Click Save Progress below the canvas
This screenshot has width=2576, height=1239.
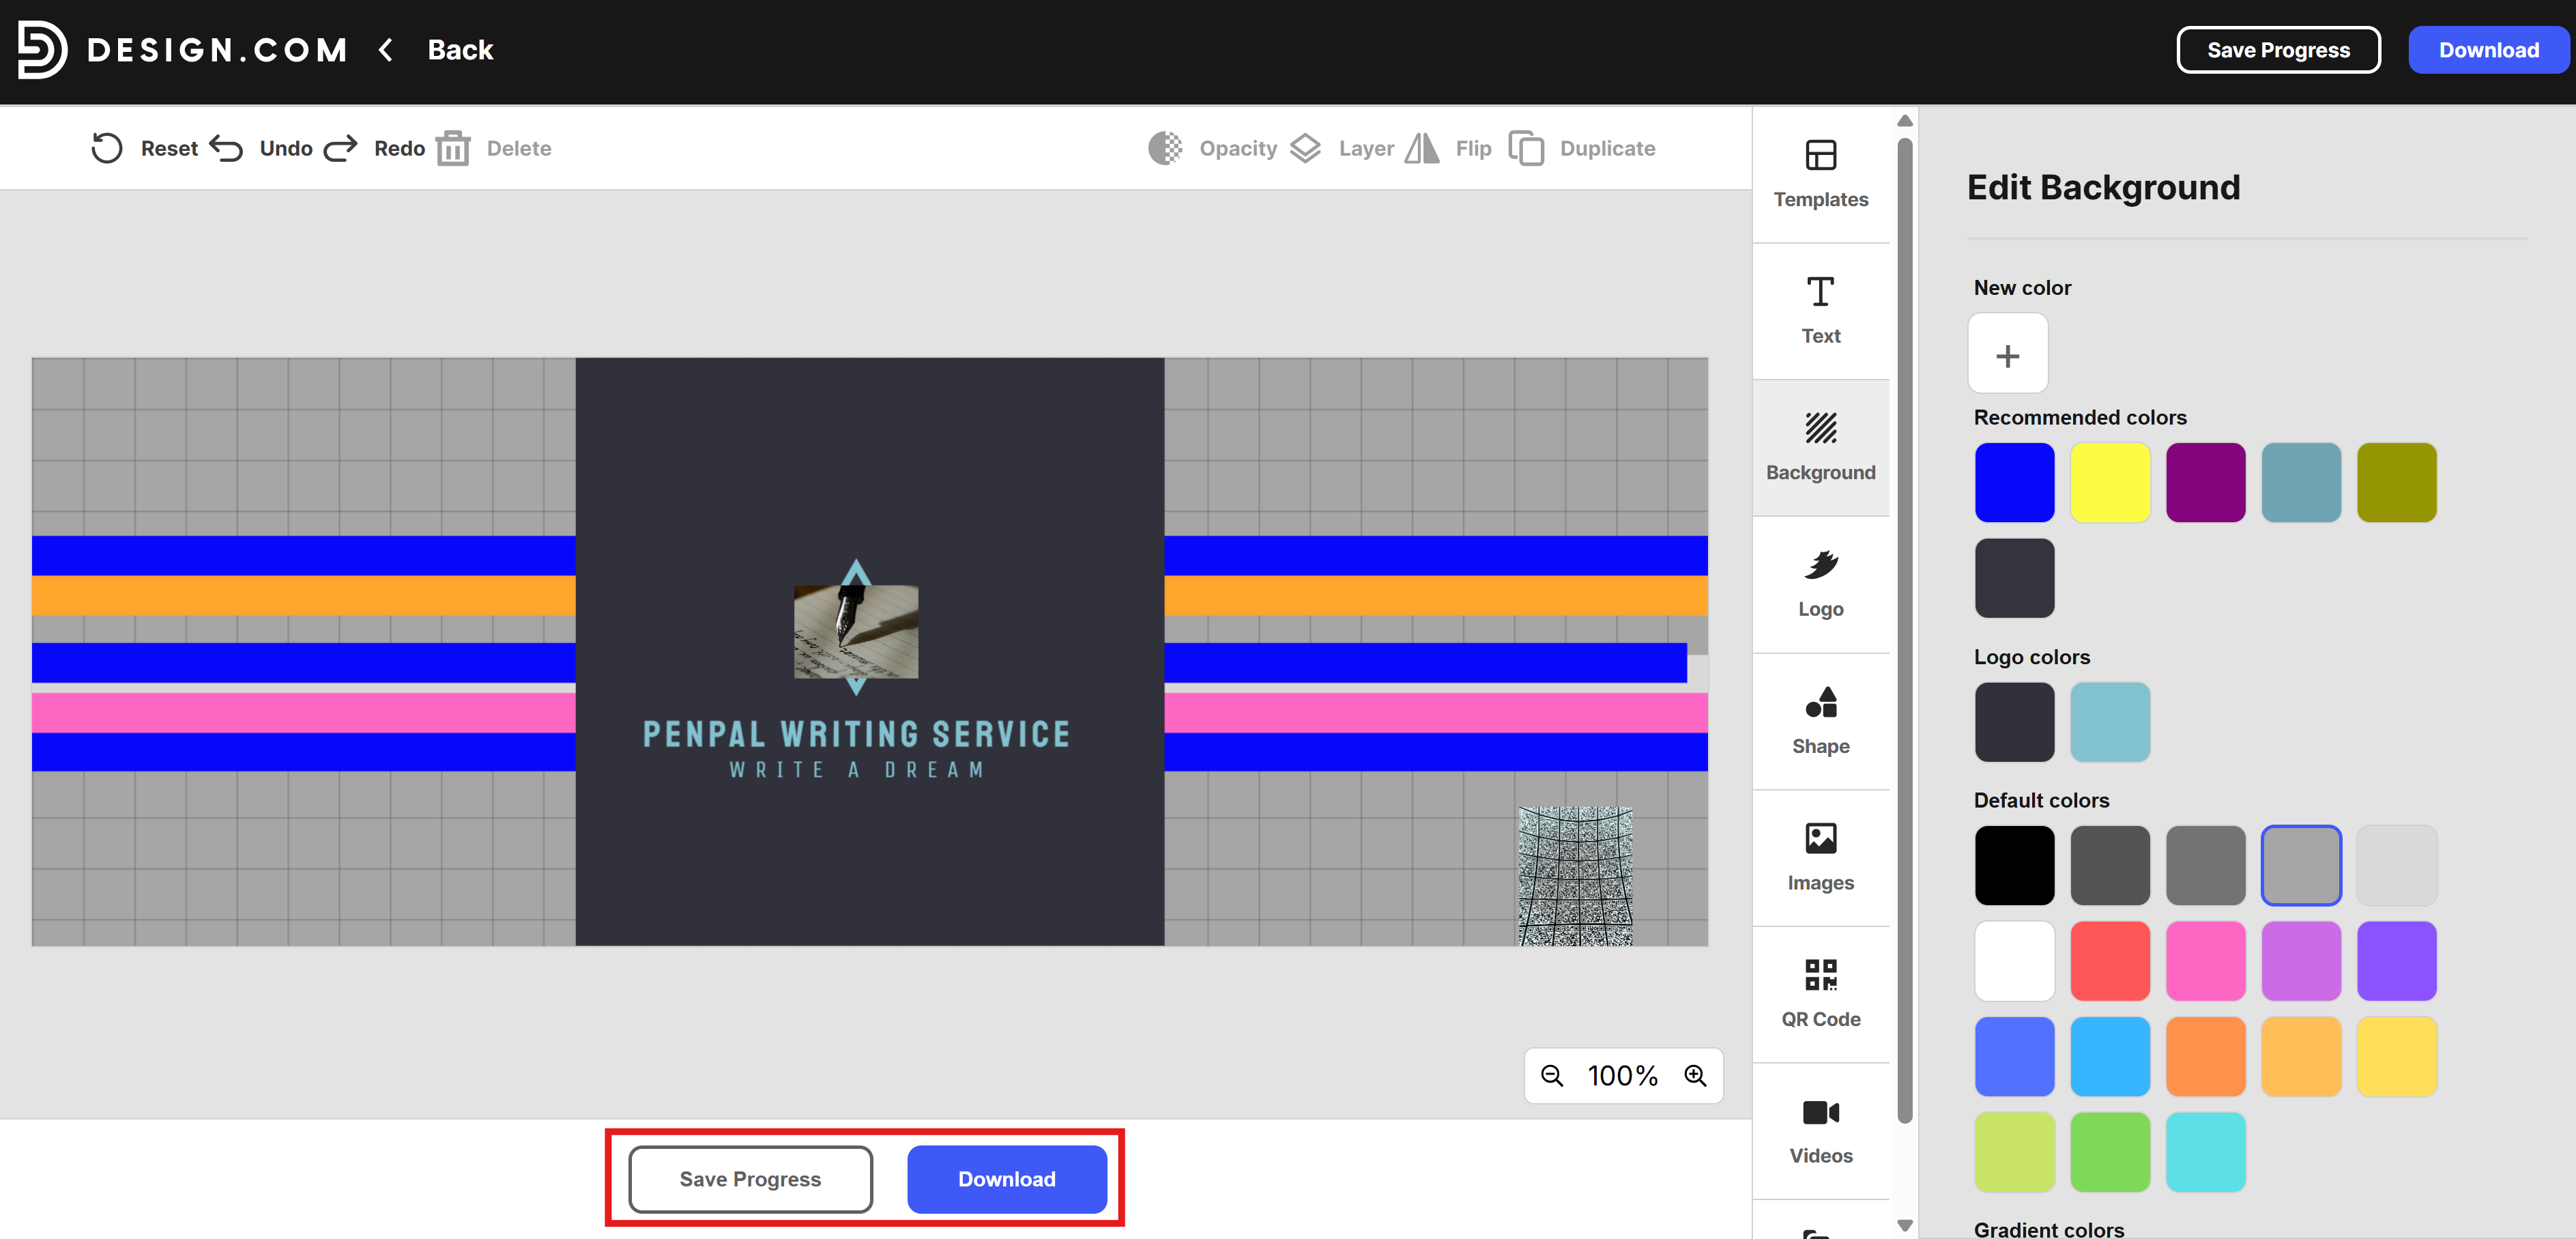(x=750, y=1179)
